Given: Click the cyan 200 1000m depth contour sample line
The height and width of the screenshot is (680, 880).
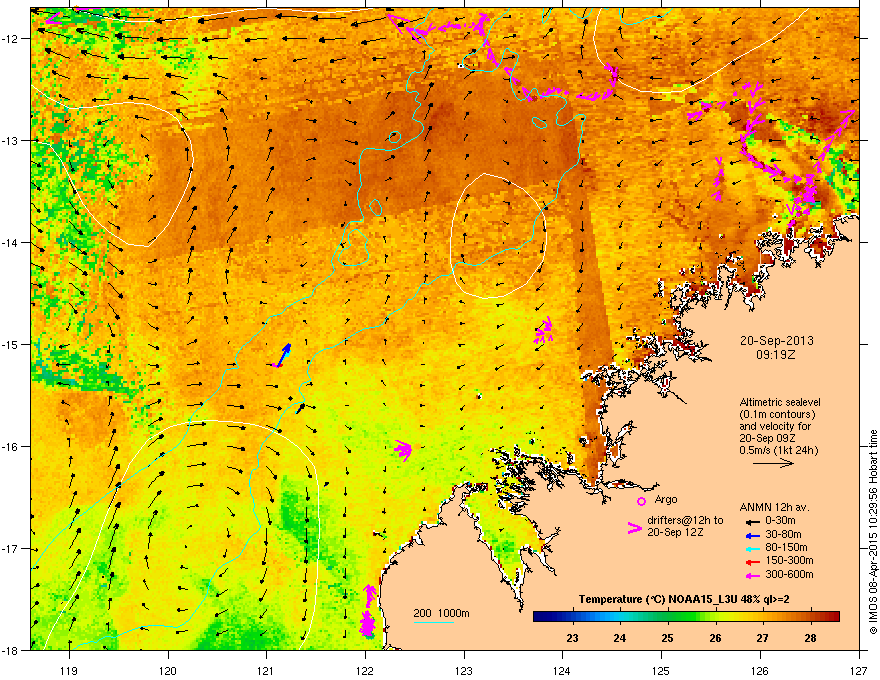Looking at the screenshot, I should (433, 622).
